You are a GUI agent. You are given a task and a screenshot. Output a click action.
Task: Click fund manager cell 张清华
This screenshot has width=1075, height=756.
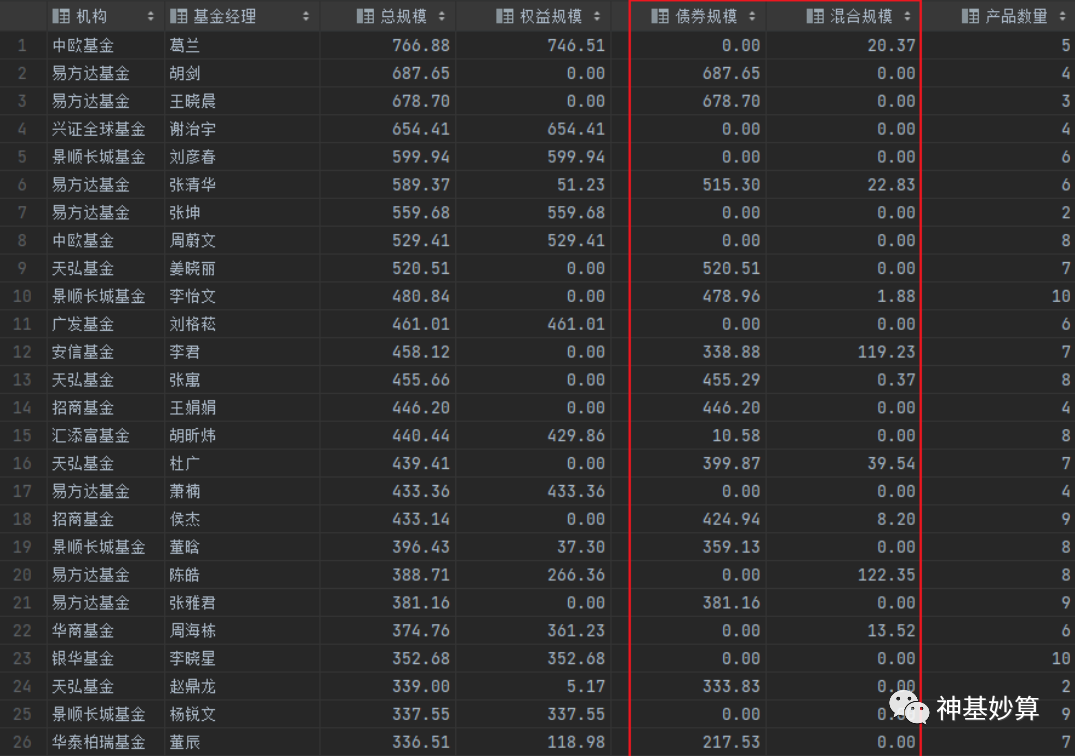click(x=193, y=185)
